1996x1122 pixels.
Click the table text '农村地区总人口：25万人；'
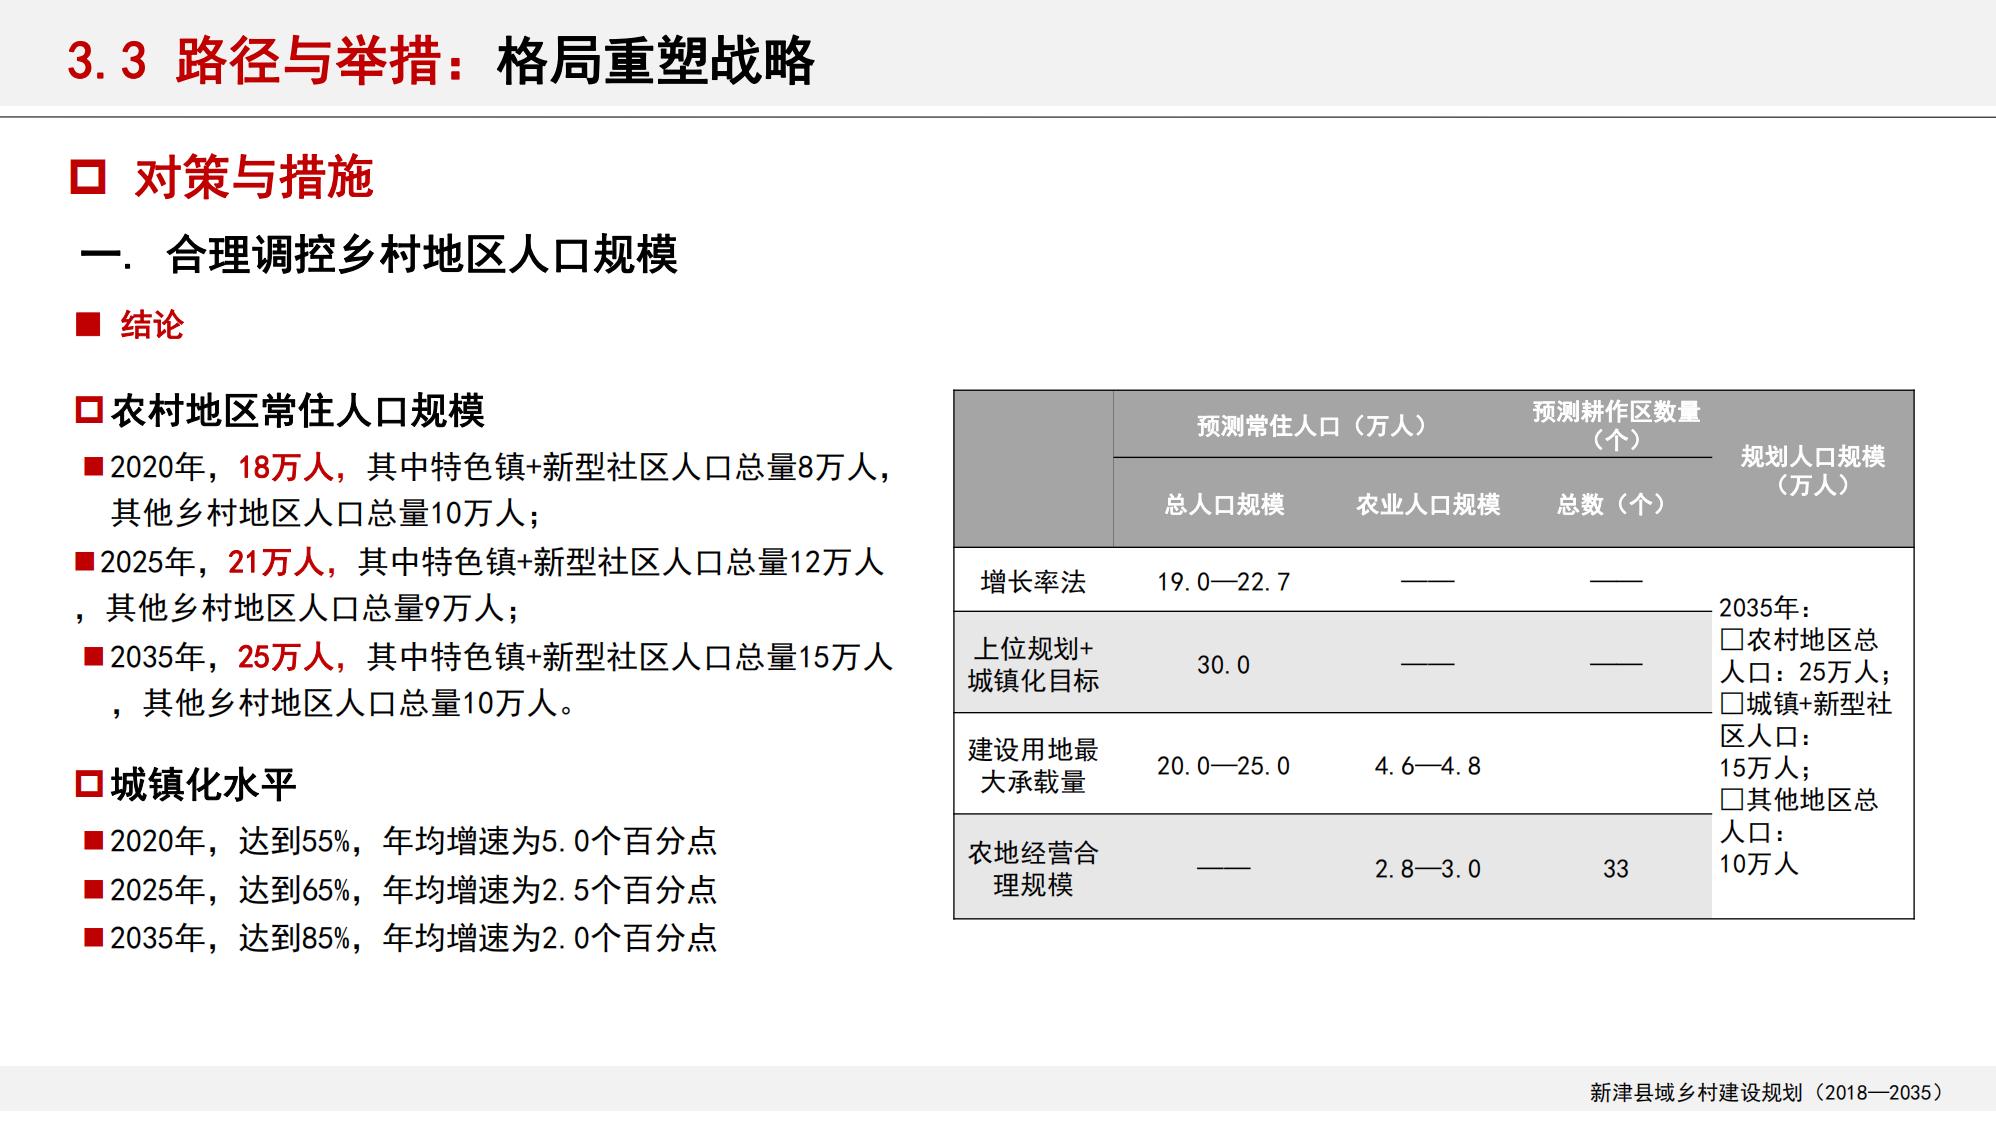[1805, 656]
